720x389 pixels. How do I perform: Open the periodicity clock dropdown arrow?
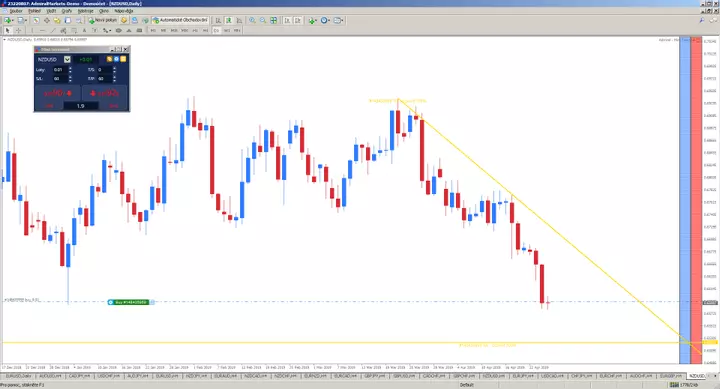(x=329, y=20)
